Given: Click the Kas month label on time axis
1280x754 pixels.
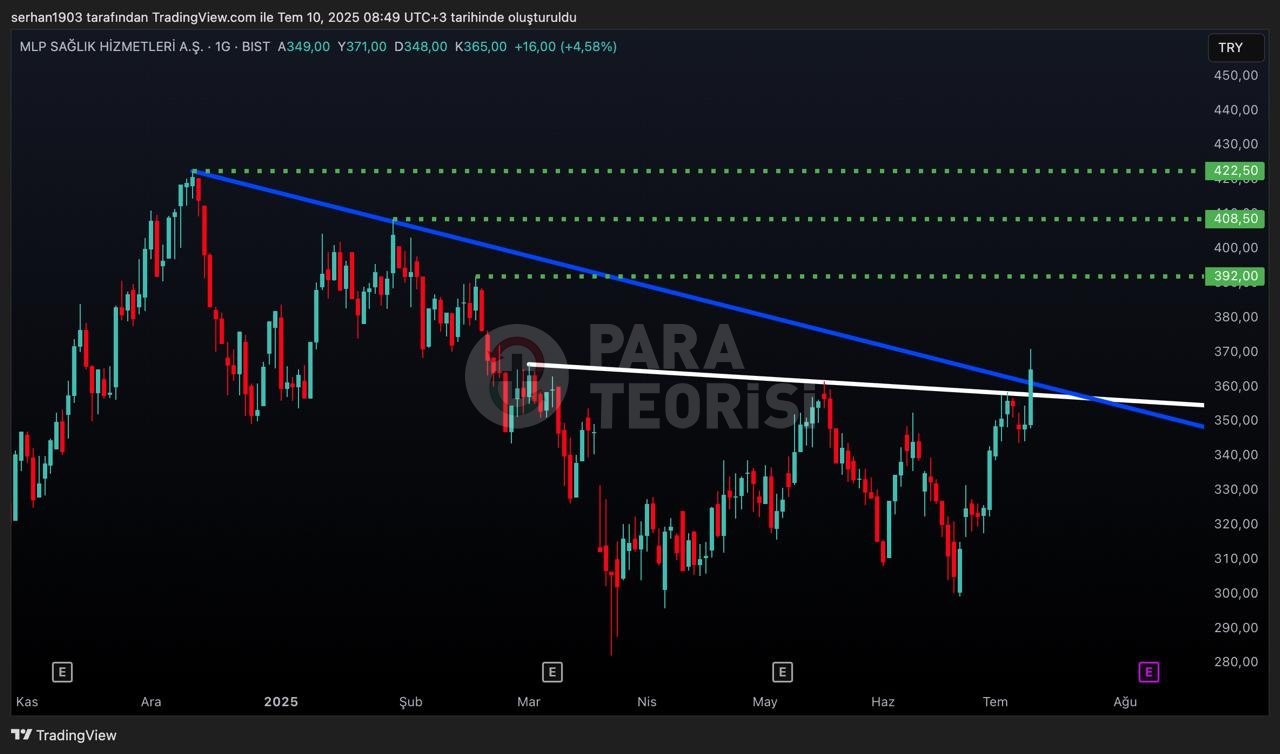Looking at the screenshot, I should point(27,702).
